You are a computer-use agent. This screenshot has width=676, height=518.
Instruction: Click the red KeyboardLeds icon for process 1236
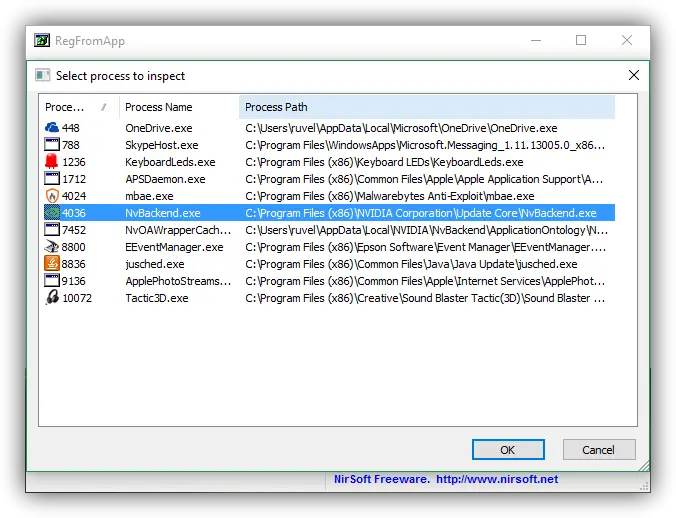coord(52,161)
